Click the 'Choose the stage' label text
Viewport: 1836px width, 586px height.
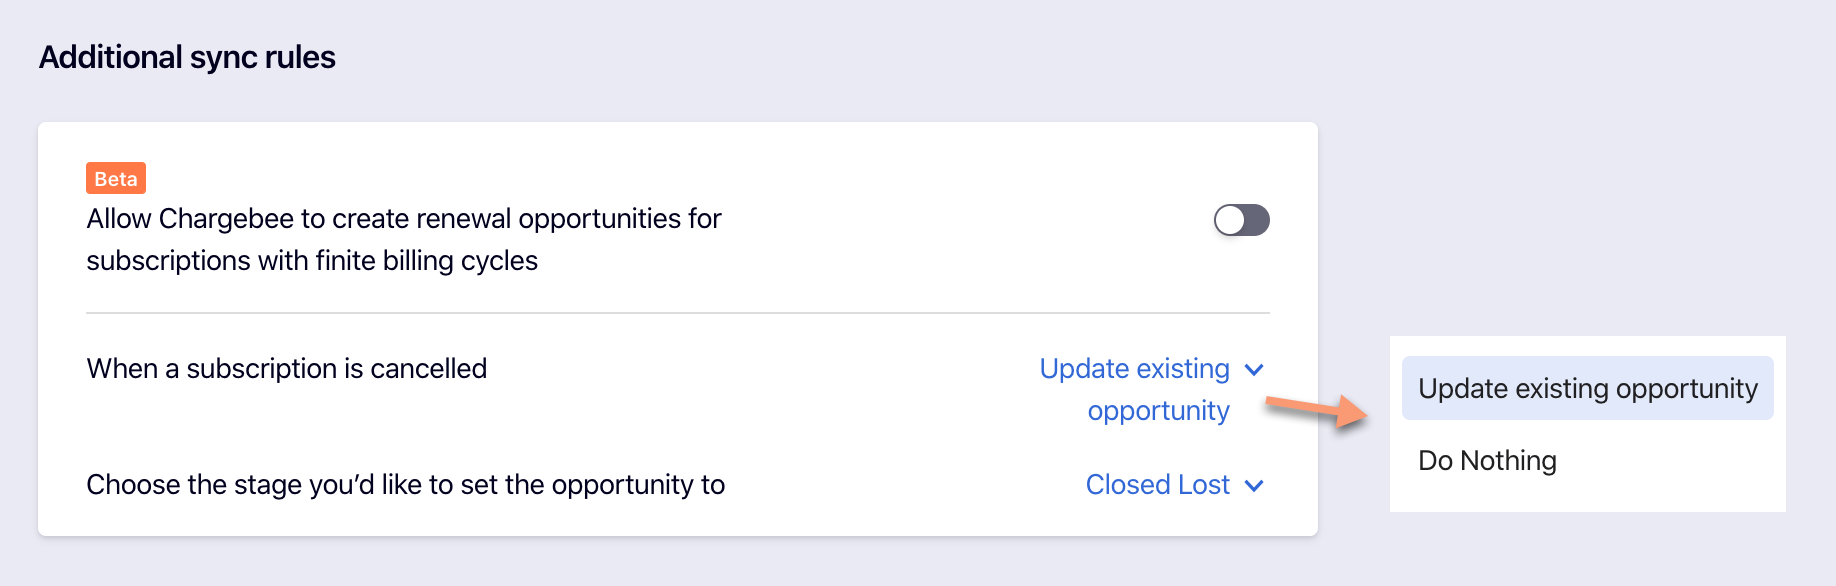[405, 485]
